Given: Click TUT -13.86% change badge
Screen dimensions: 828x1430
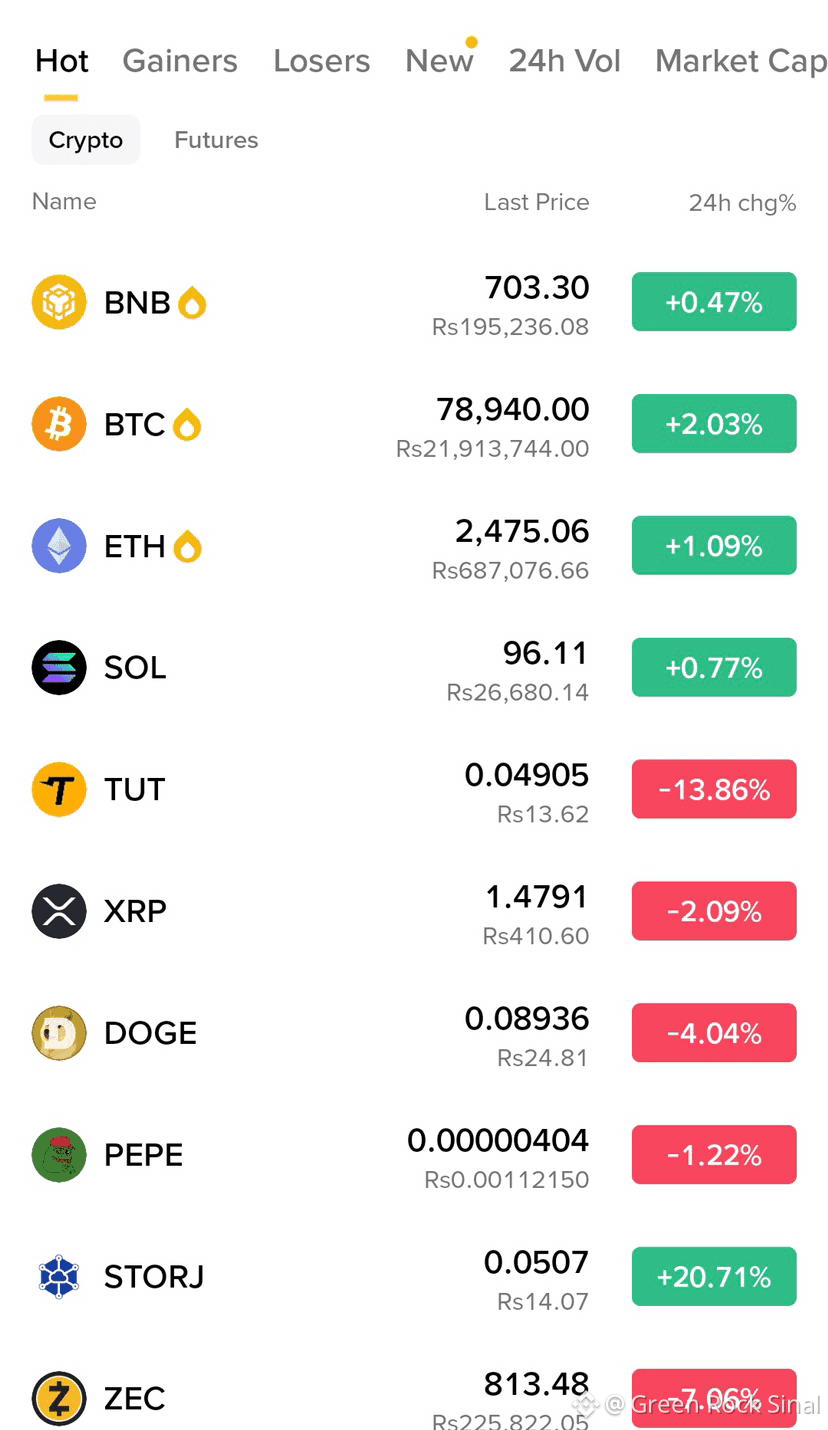Looking at the screenshot, I should (x=714, y=790).
